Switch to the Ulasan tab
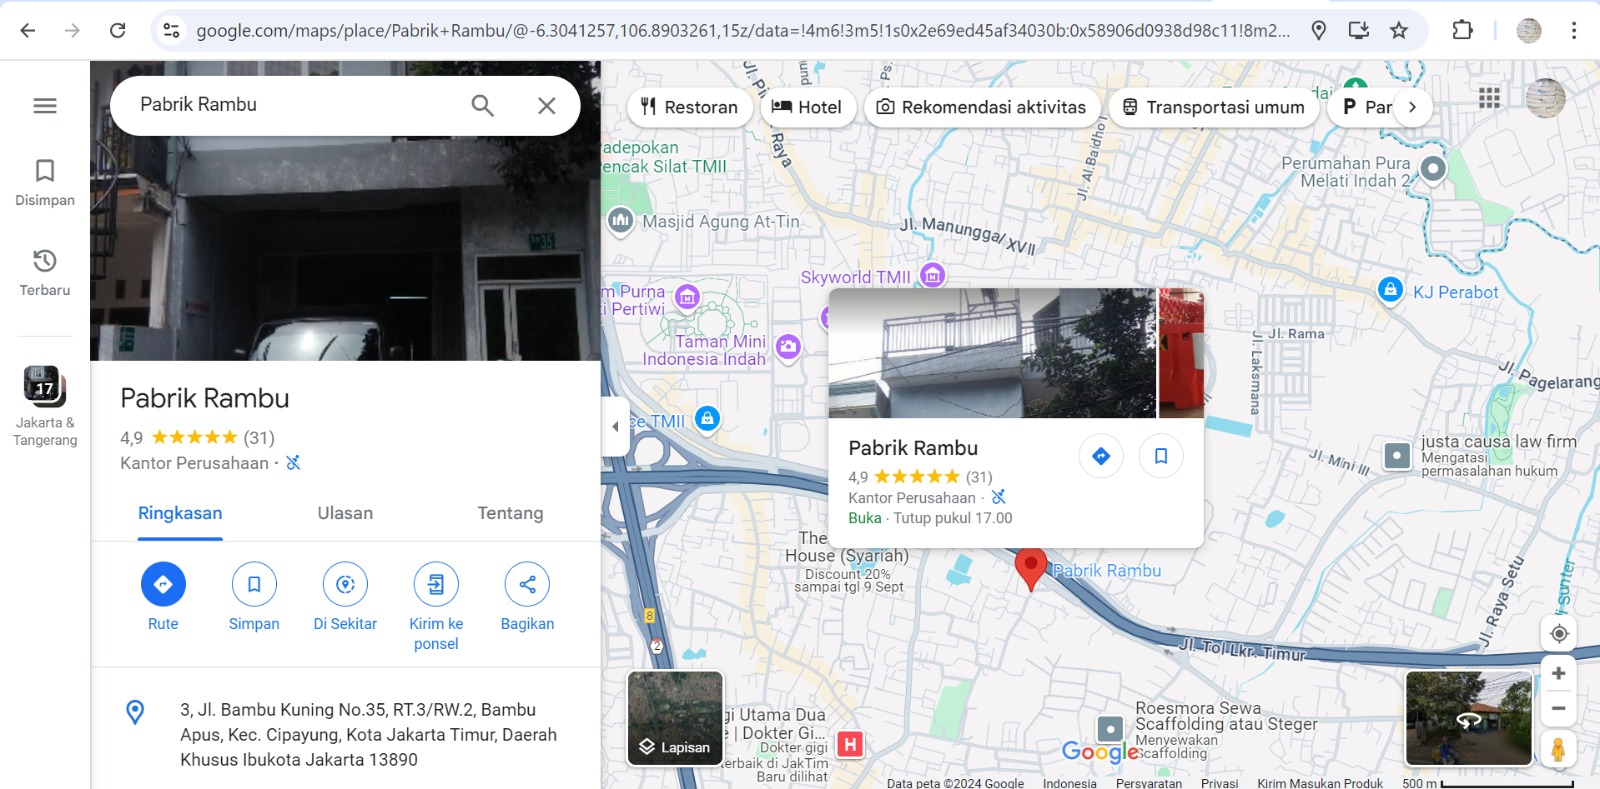The height and width of the screenshot is (789, 1600). coord(345,513)
